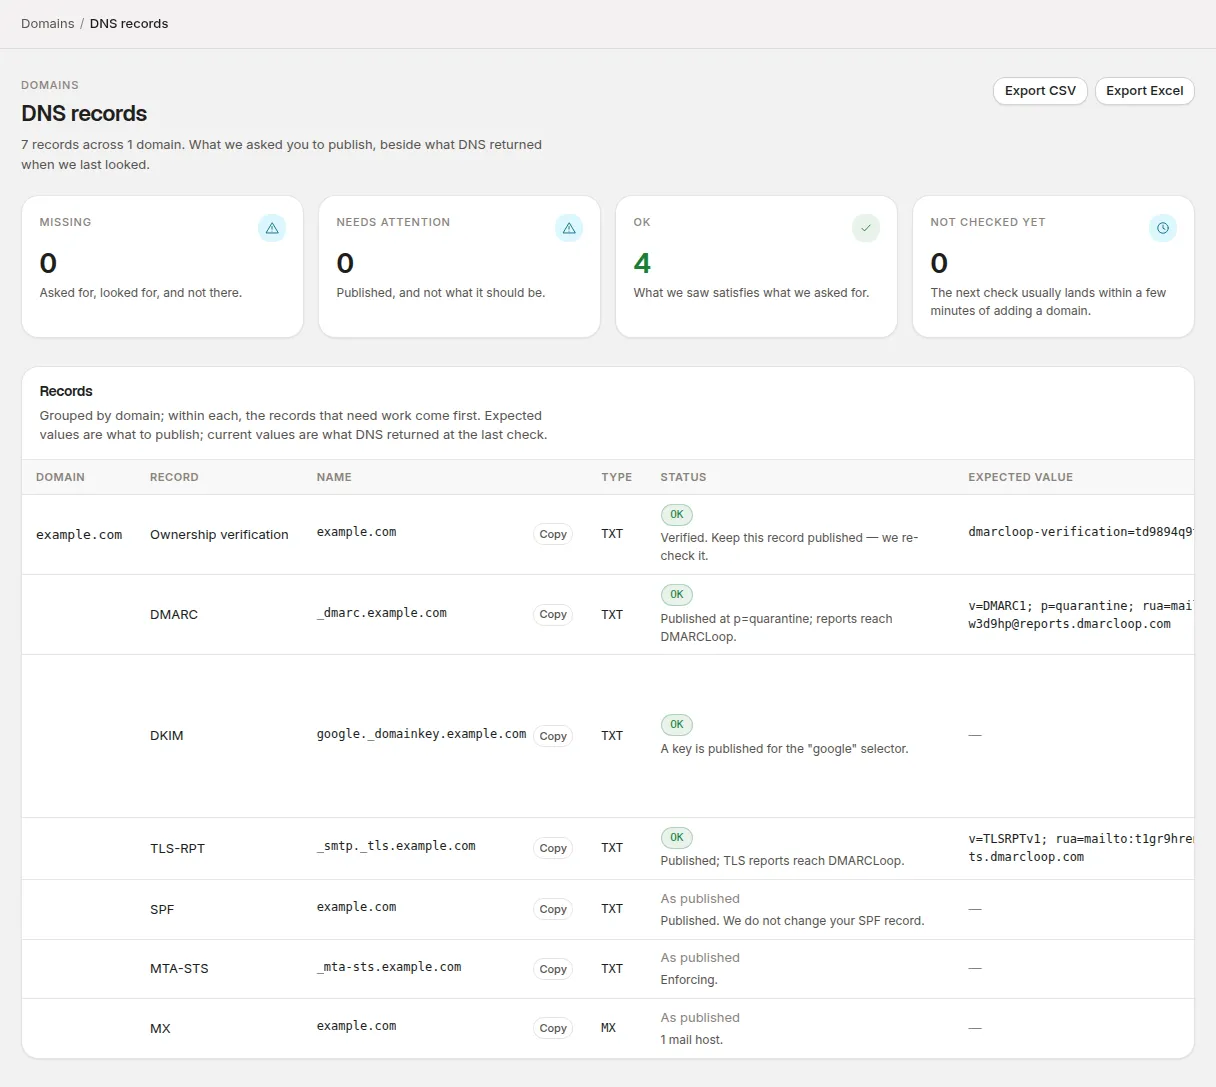Click the google._domainkey.example.com name text
Screen dimensions: 1216x1087
click(421, 734)
